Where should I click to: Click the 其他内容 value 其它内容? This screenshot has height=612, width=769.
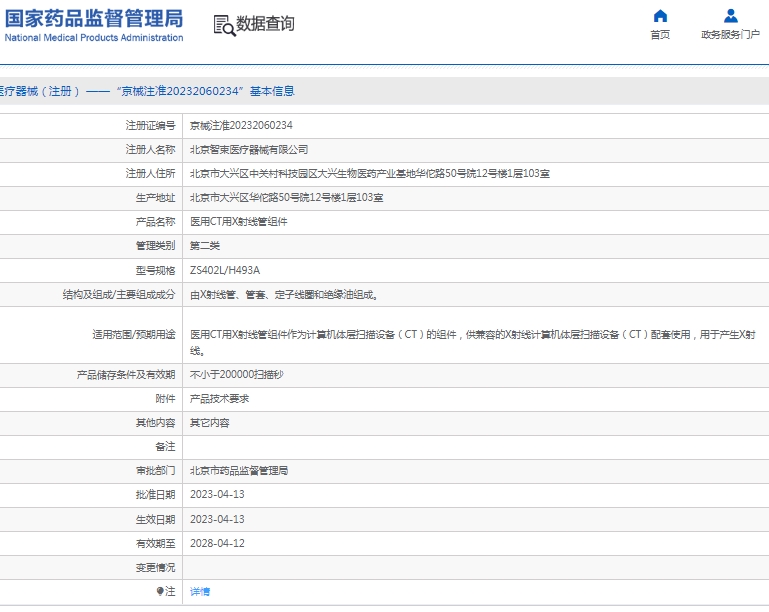click(209, 423)
